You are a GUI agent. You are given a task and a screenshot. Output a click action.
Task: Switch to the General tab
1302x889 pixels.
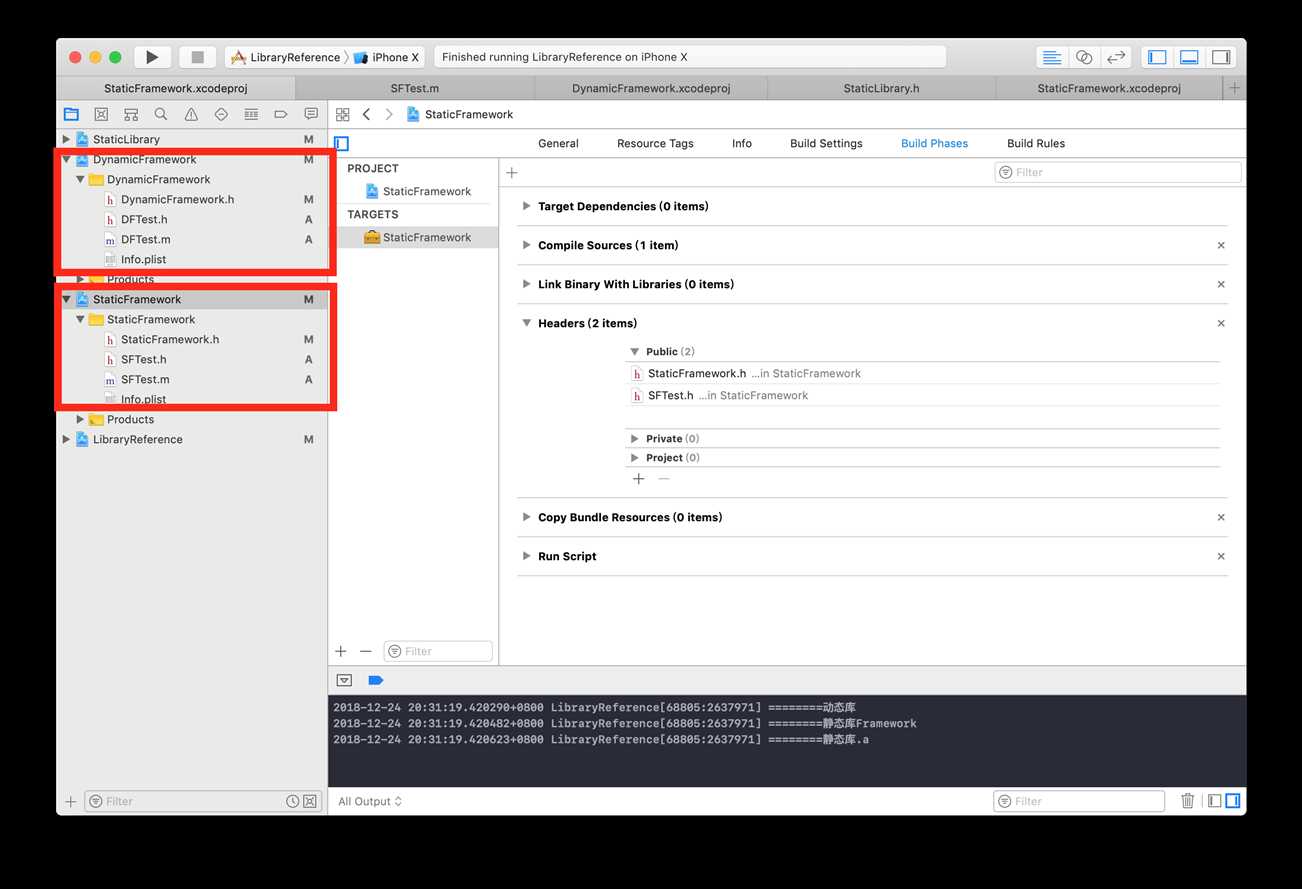coord(558,143)
